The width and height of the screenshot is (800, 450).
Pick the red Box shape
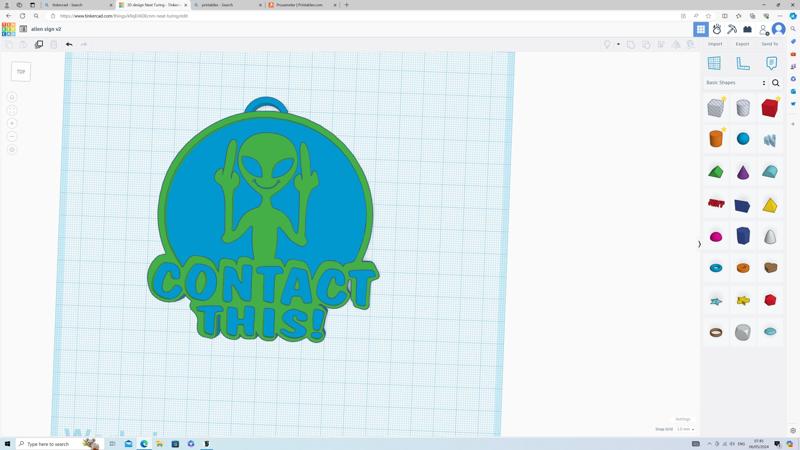pos(770,108)
